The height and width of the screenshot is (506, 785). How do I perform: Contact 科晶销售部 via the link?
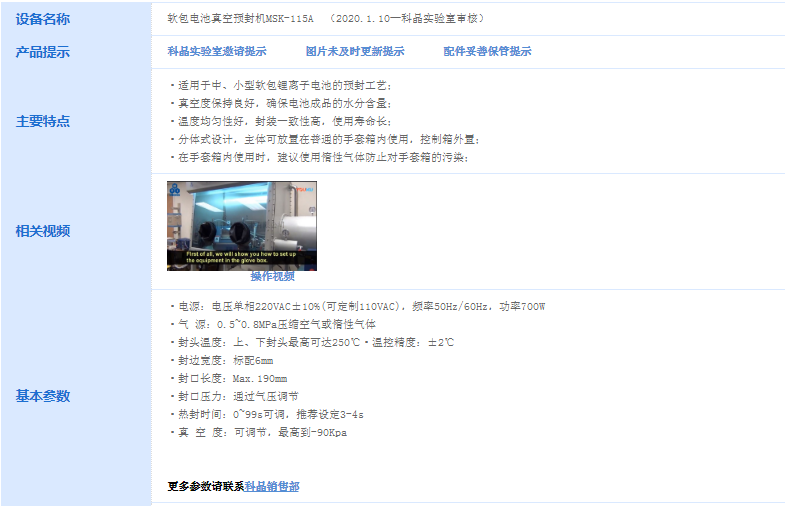(x=272, y=486)
